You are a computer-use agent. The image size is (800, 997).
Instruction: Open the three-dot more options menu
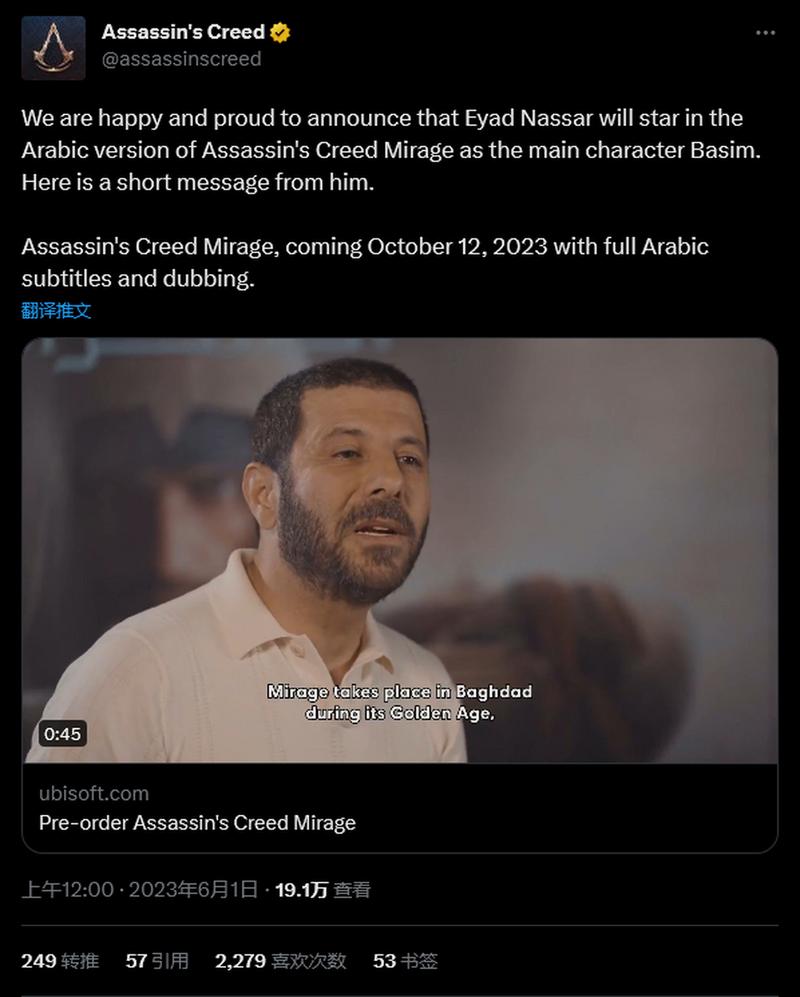(x=765, y=33)
